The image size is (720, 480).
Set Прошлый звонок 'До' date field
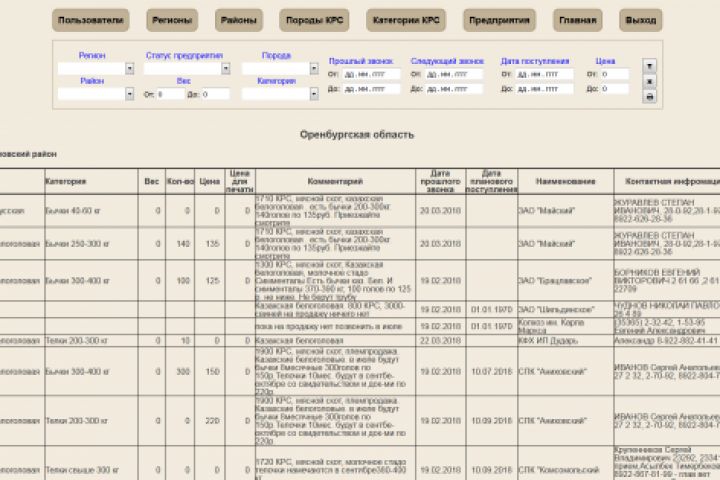coord(371,89)
